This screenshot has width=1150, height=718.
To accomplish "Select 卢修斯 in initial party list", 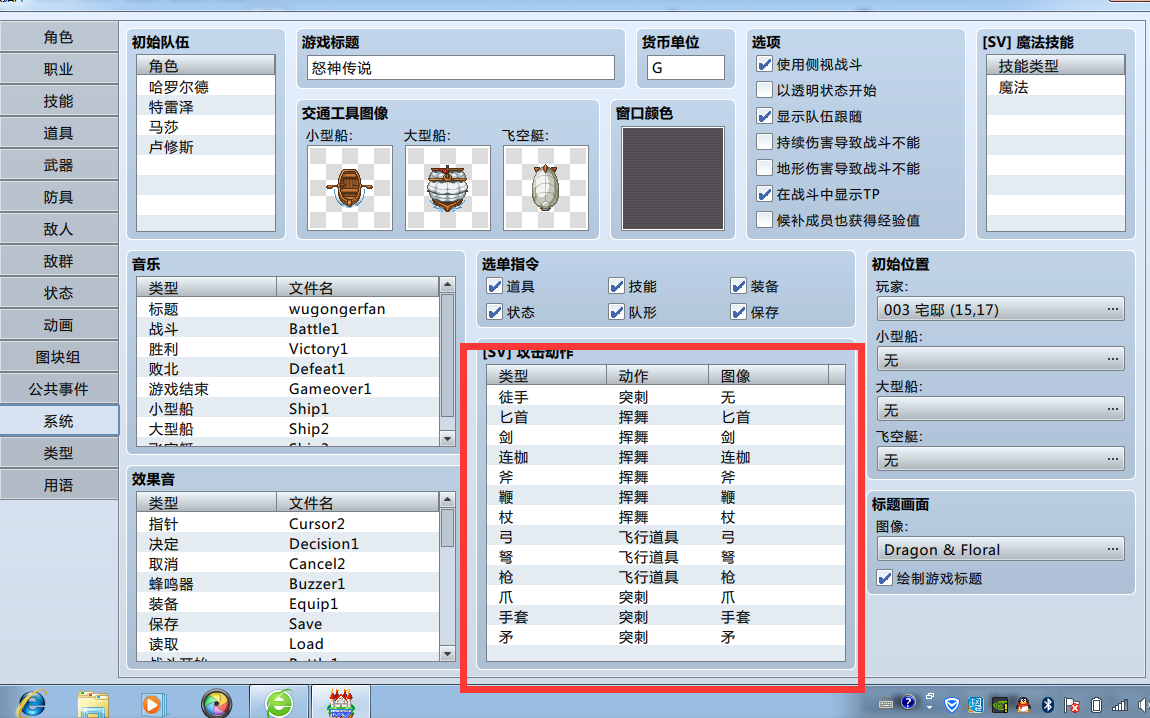I will [206, 147].
